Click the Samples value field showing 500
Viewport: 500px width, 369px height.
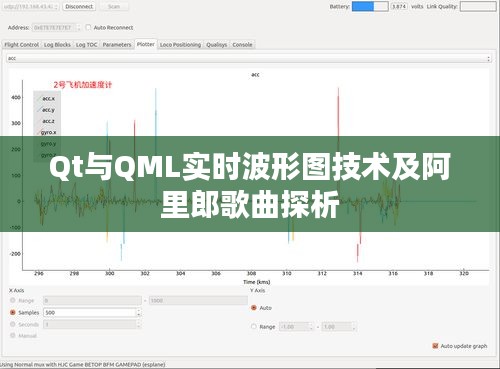coord(90,313)
